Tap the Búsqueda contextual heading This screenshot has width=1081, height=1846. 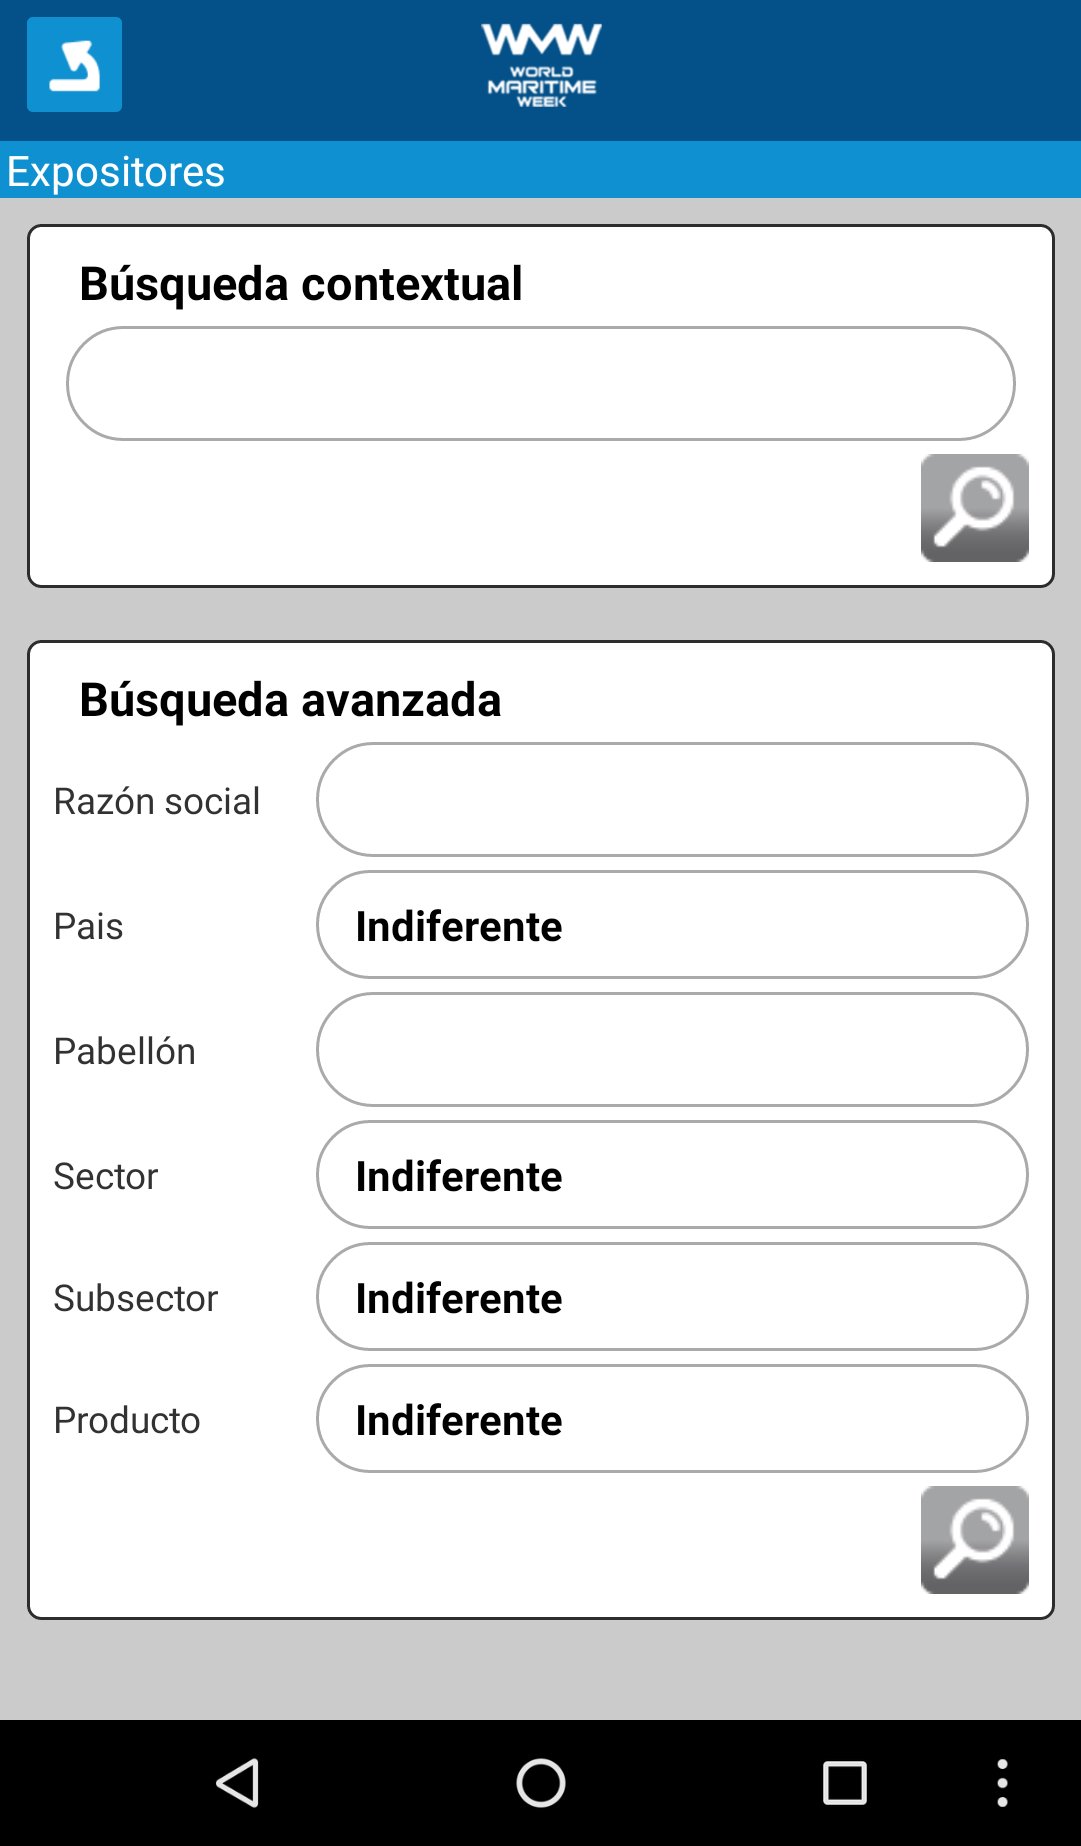[x=300, y=283]
